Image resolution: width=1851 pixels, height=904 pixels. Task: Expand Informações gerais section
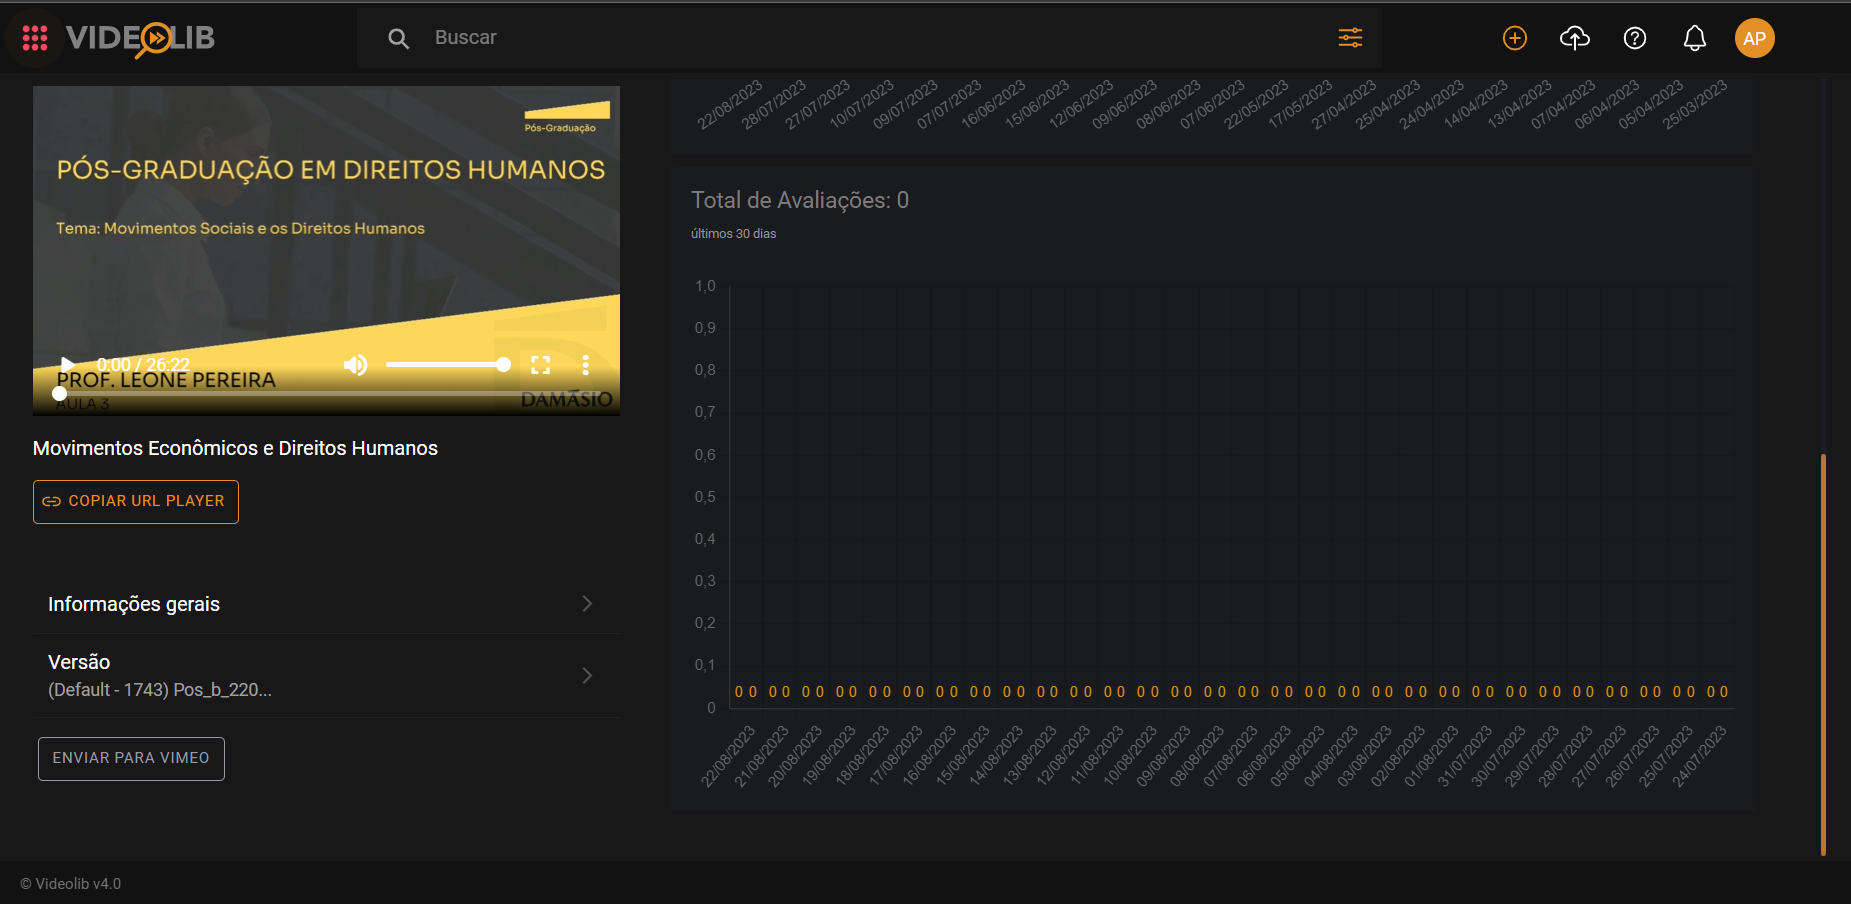326,604
